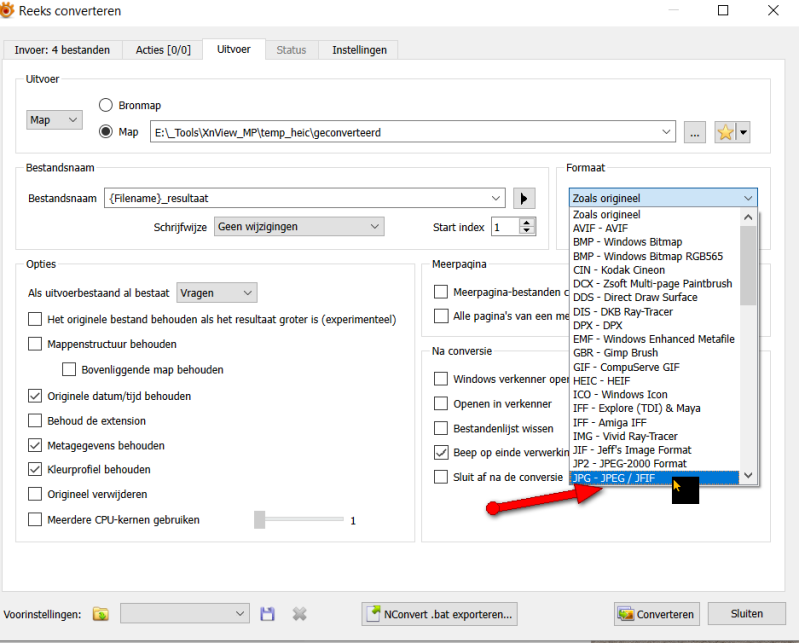Enable the Mappenstructuur behouden checkbox

click(36, 344)
